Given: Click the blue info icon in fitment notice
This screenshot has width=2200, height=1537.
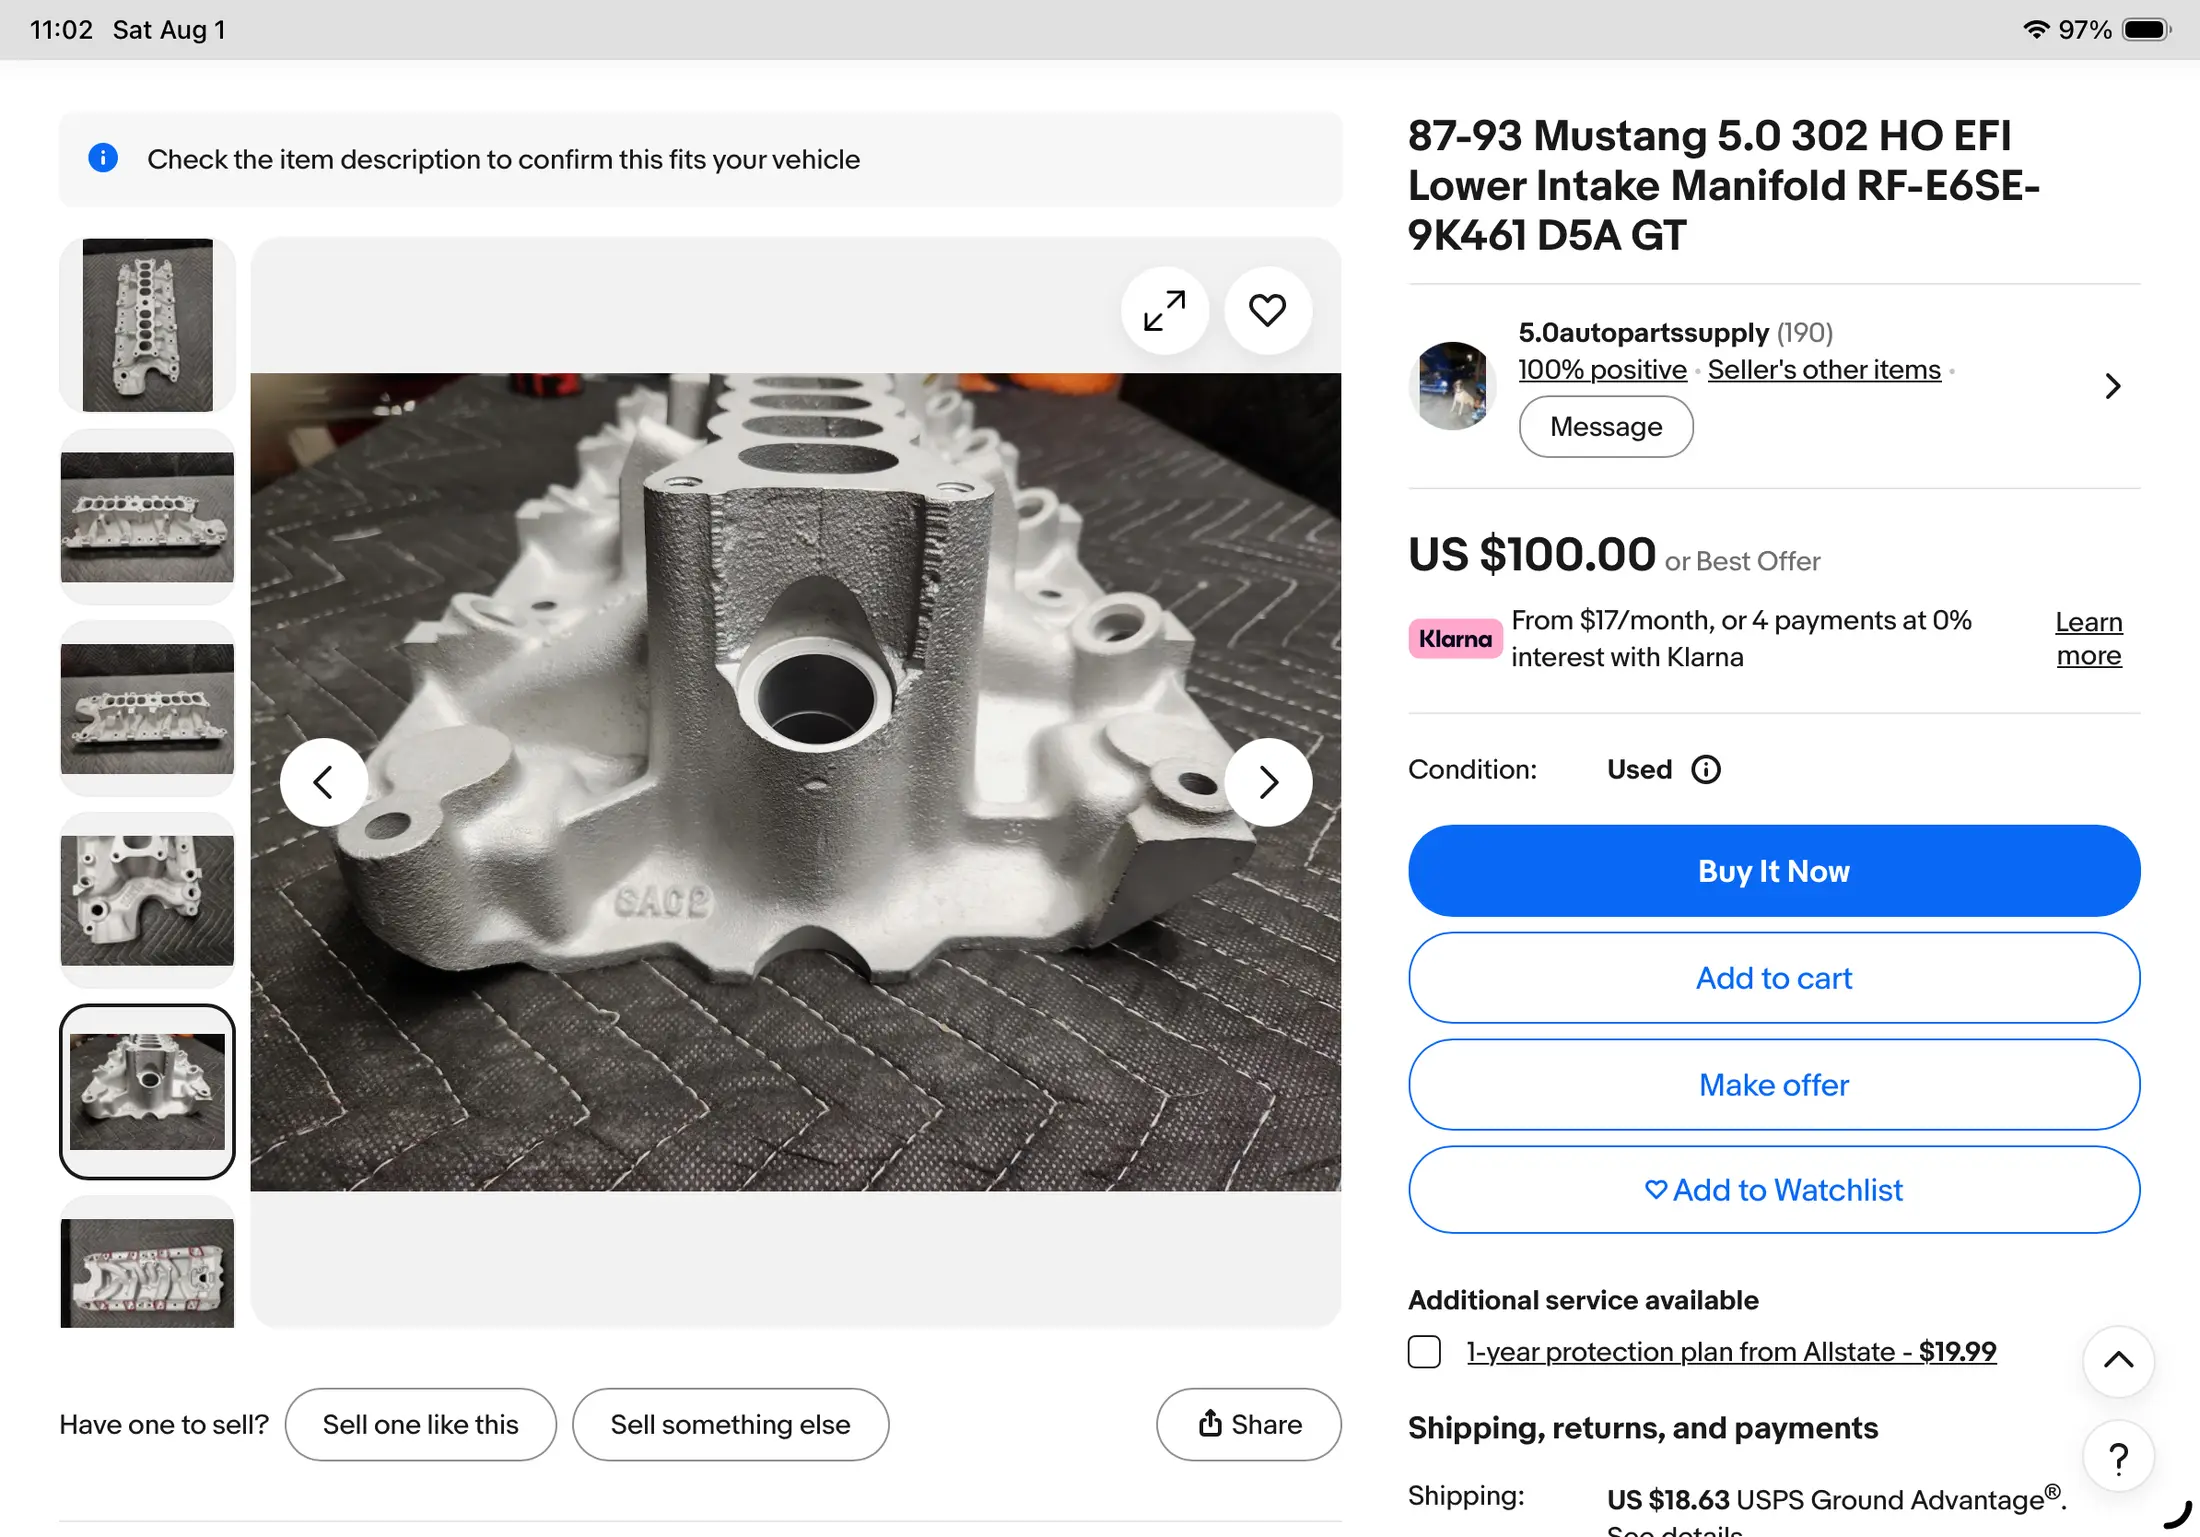Looking at the screenshot, I should pos(103,158).
